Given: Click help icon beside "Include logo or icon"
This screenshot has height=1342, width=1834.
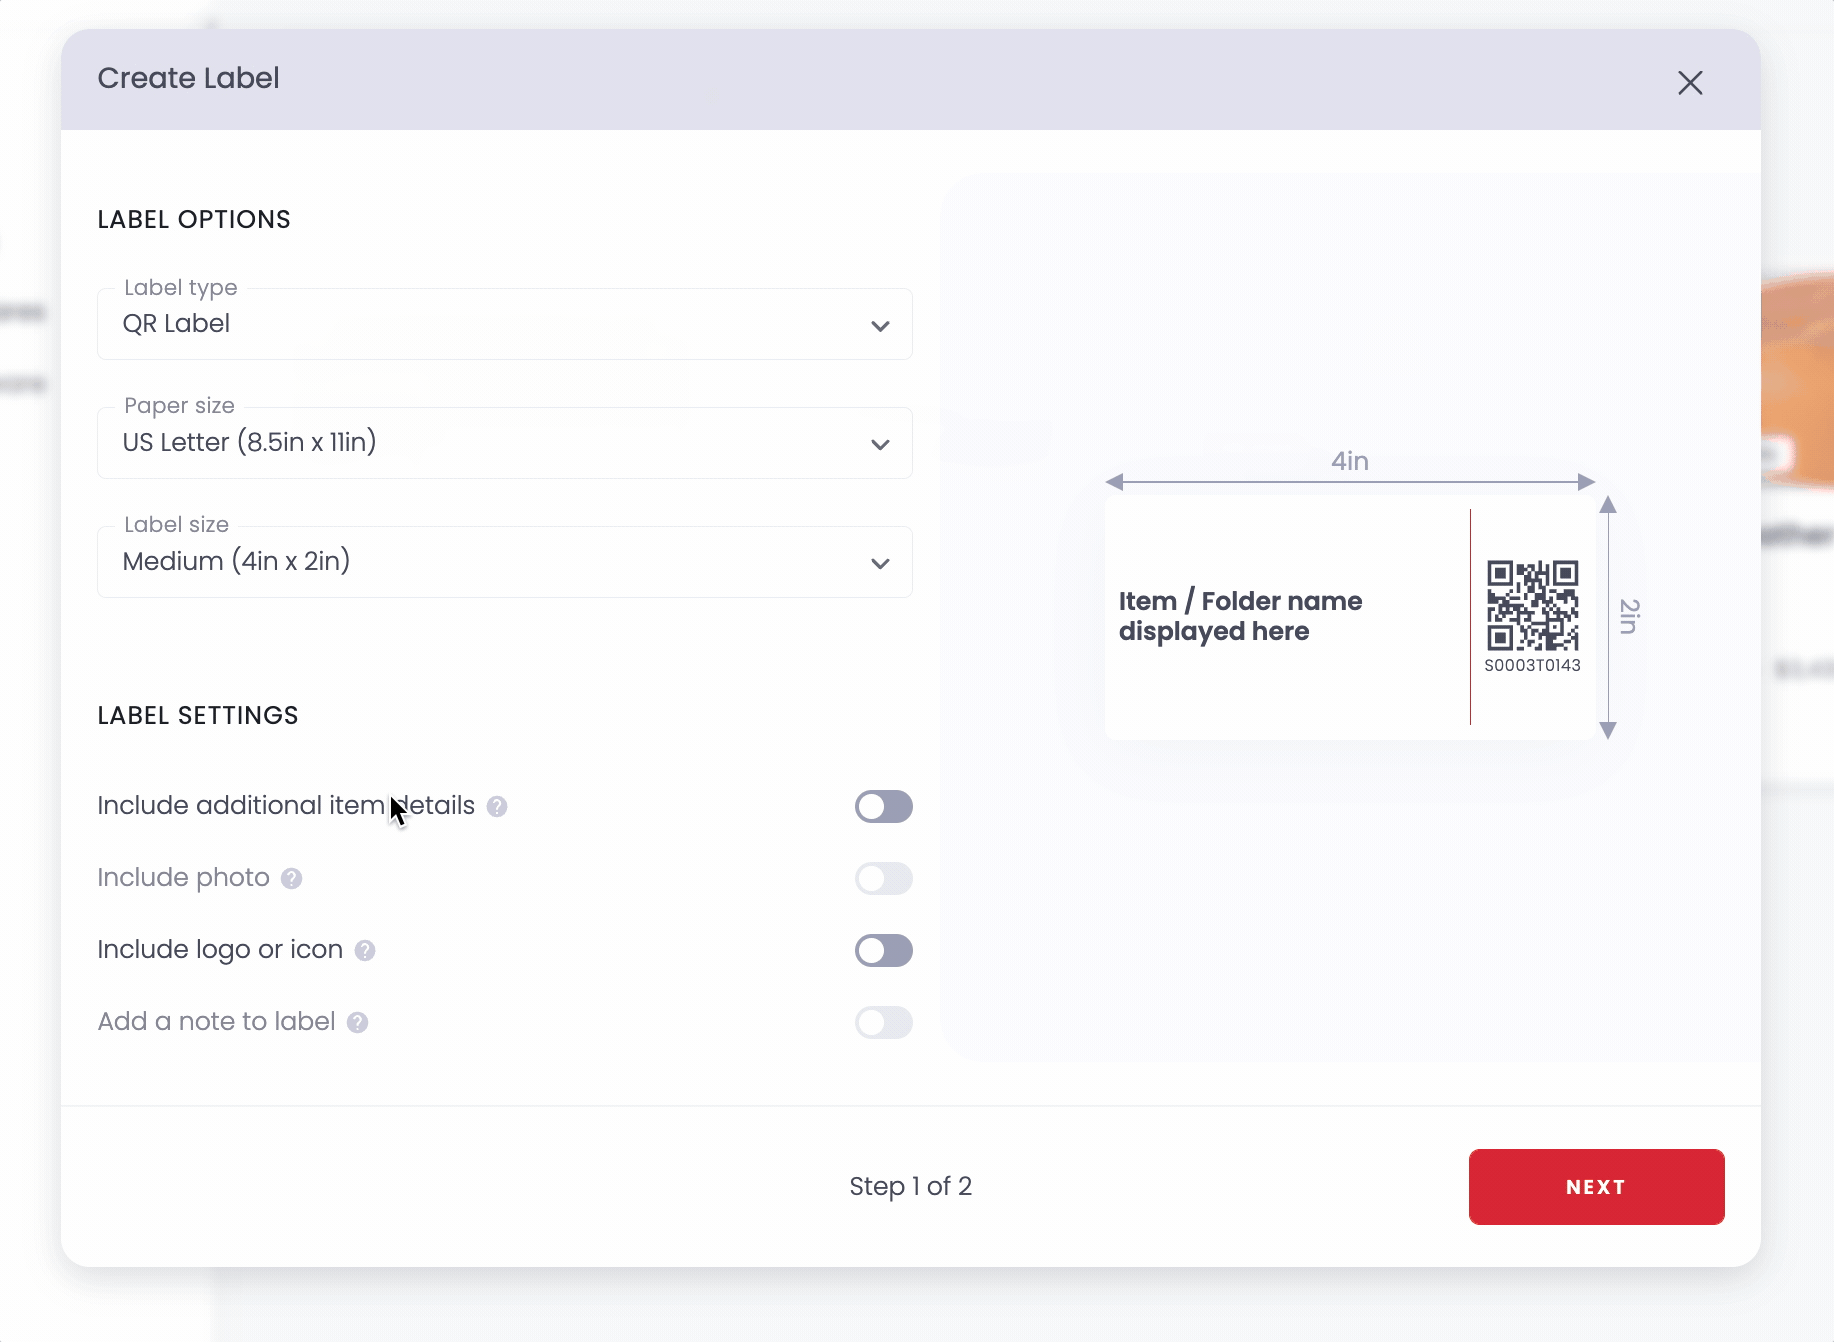Looking at the screenshot, I should [x=363, y=950].
